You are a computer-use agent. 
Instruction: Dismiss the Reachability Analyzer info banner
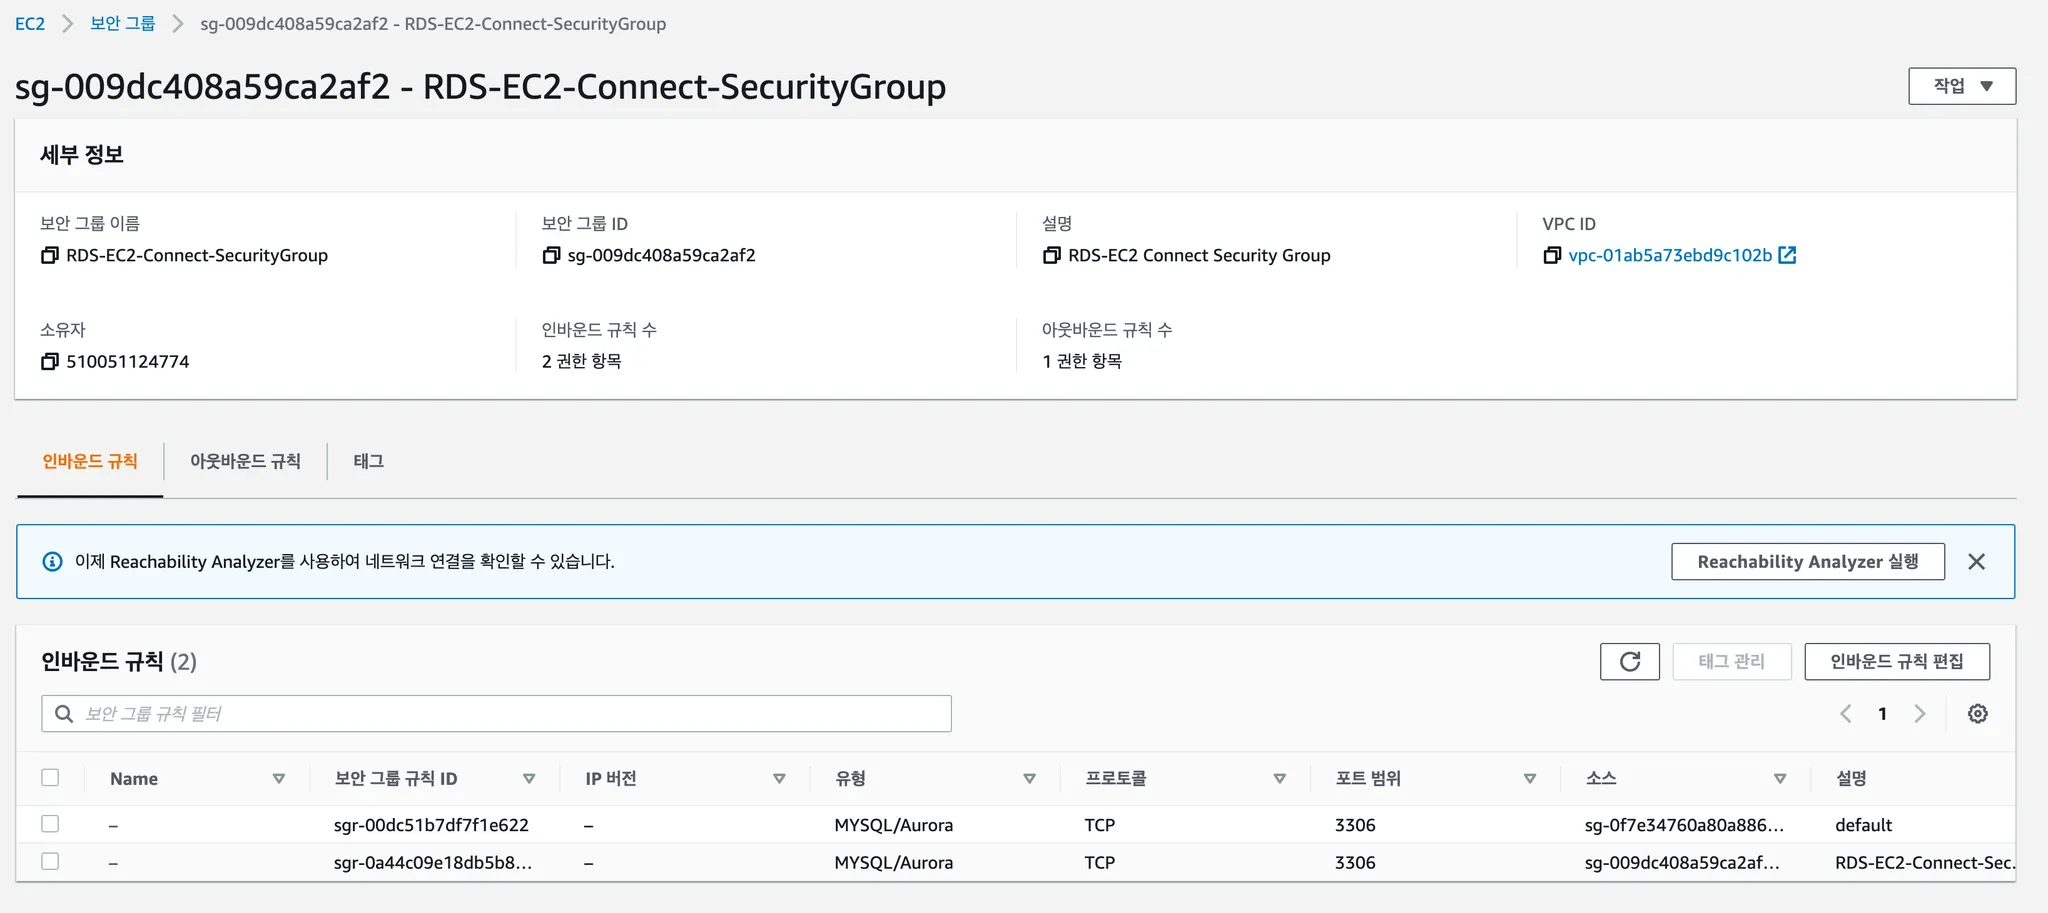coord(1976,562)
